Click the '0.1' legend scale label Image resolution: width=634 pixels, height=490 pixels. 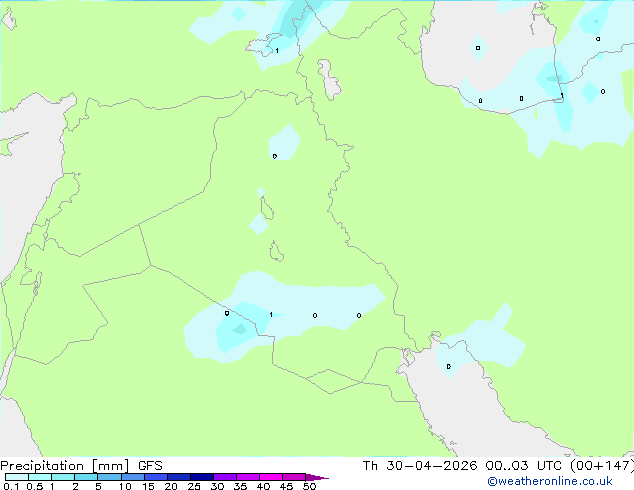click(x=11, y=486)
